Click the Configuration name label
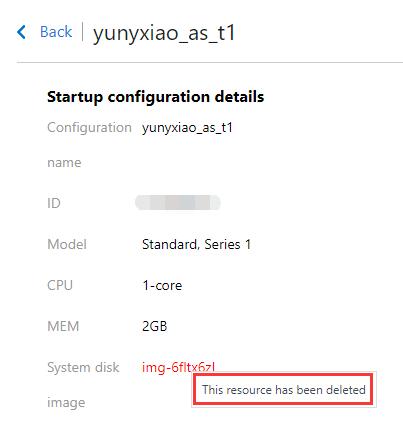This screenshot has width=403, height=423. (x=89, y=145)
